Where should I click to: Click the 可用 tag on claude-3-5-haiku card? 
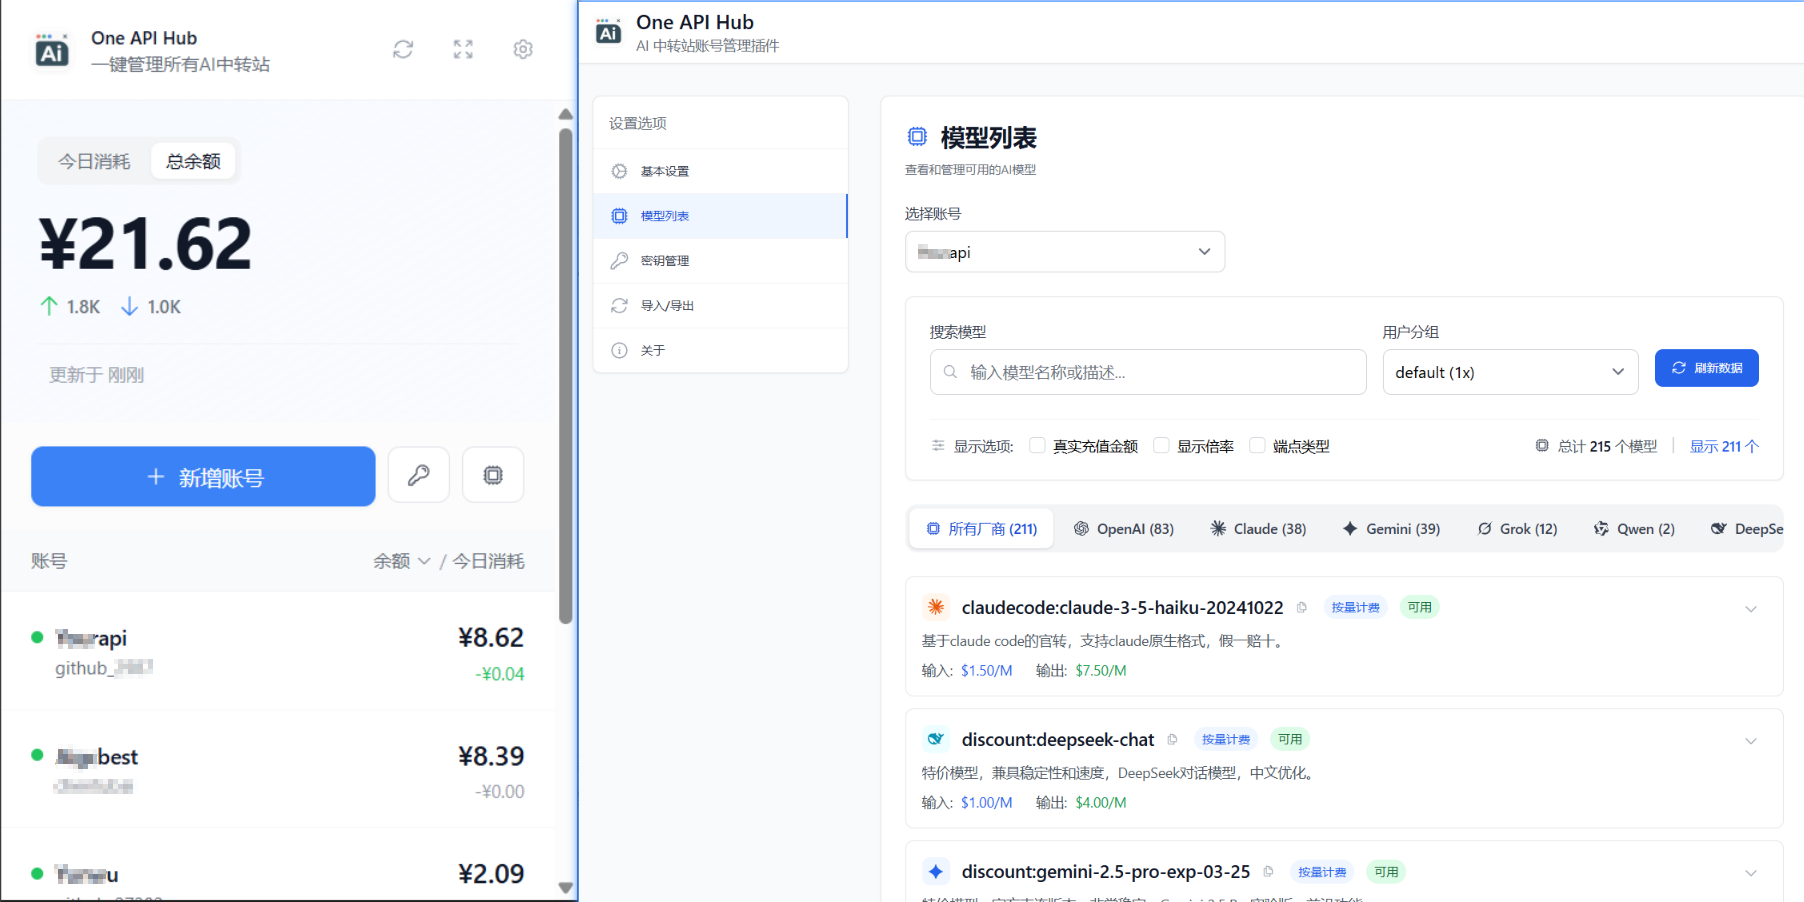(1419, 607)
